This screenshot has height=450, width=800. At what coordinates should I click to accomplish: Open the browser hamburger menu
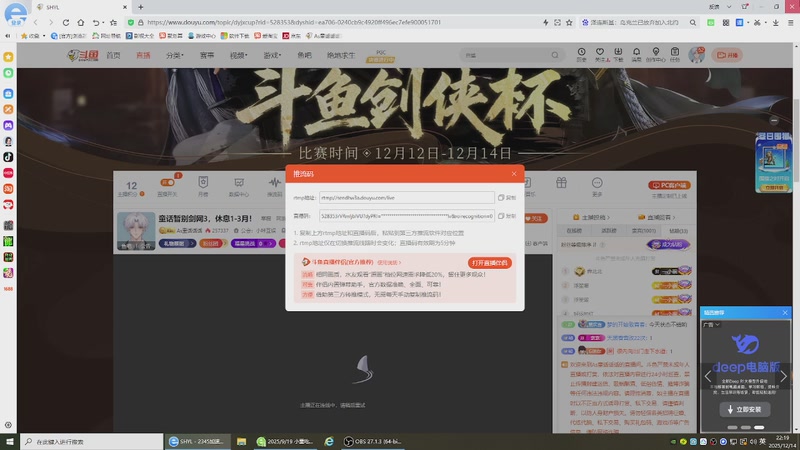(791, 22)
